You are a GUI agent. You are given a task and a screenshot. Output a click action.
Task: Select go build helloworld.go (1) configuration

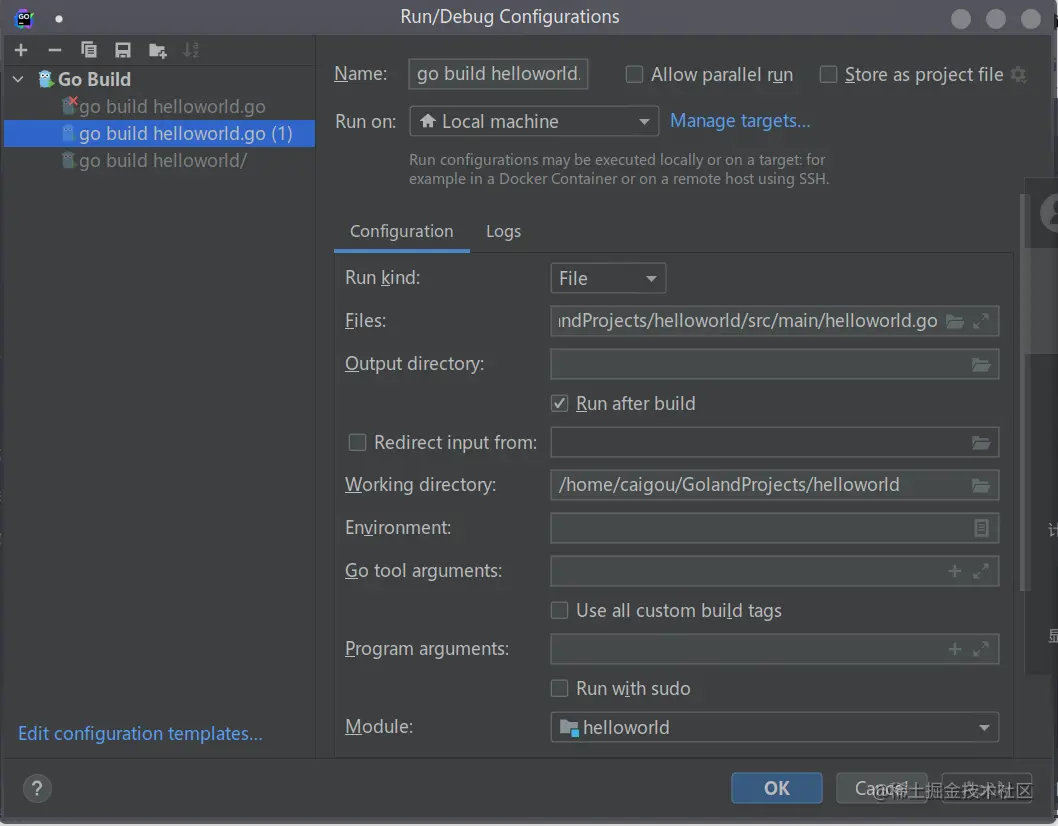pos(159,134)
